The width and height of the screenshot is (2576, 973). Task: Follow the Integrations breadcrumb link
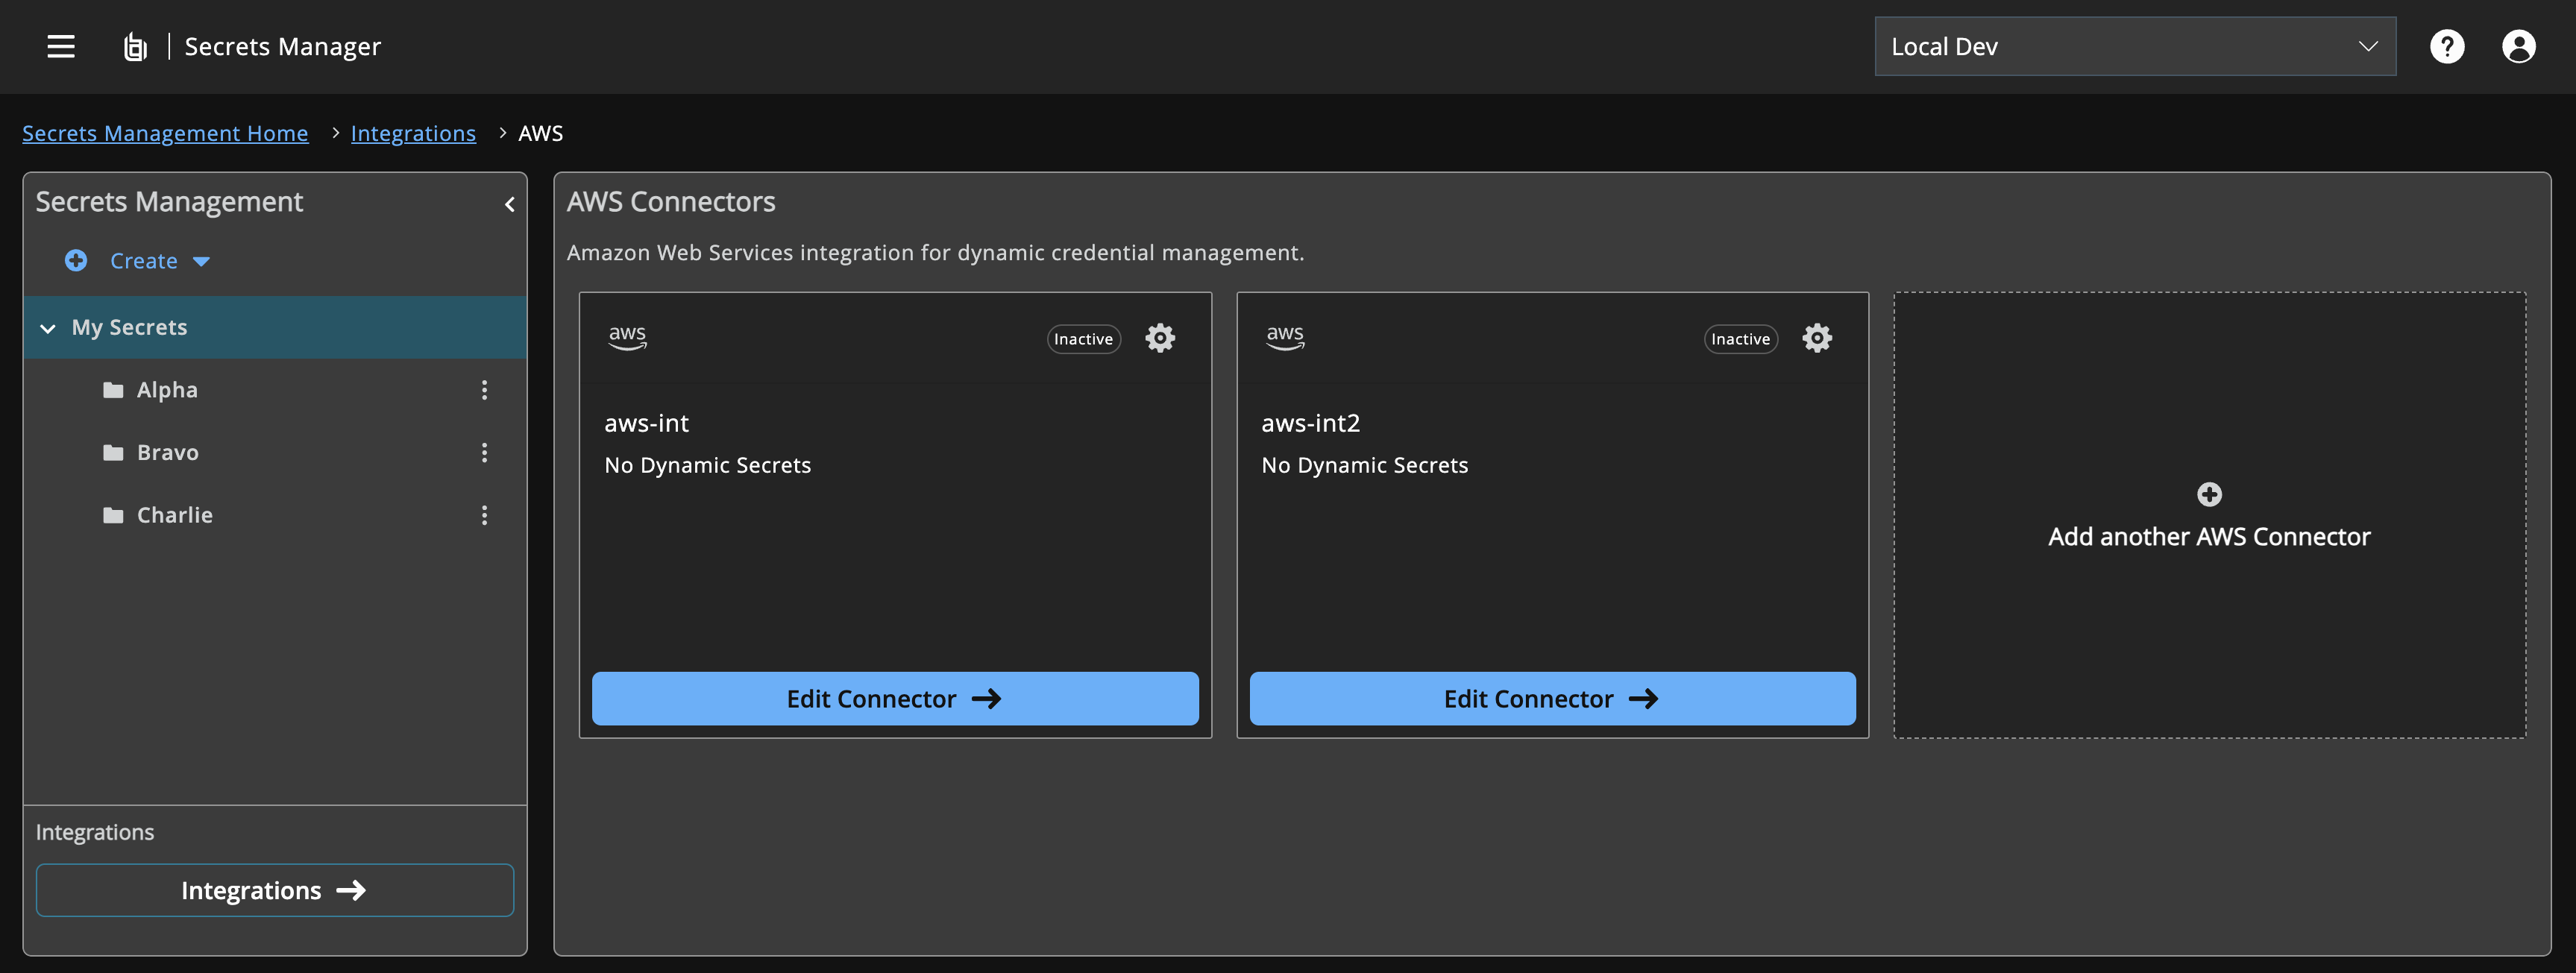pos(413,133)
